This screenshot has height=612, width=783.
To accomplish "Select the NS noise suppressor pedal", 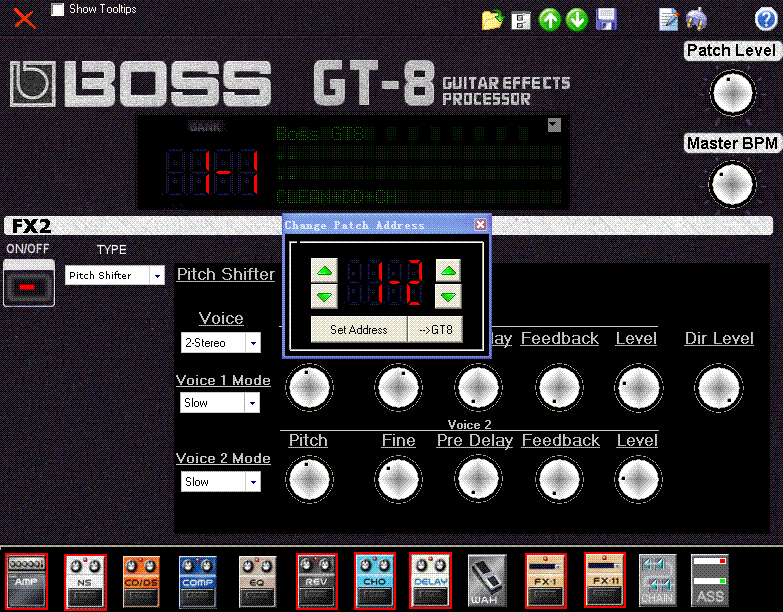I will (x=85, y=582).
